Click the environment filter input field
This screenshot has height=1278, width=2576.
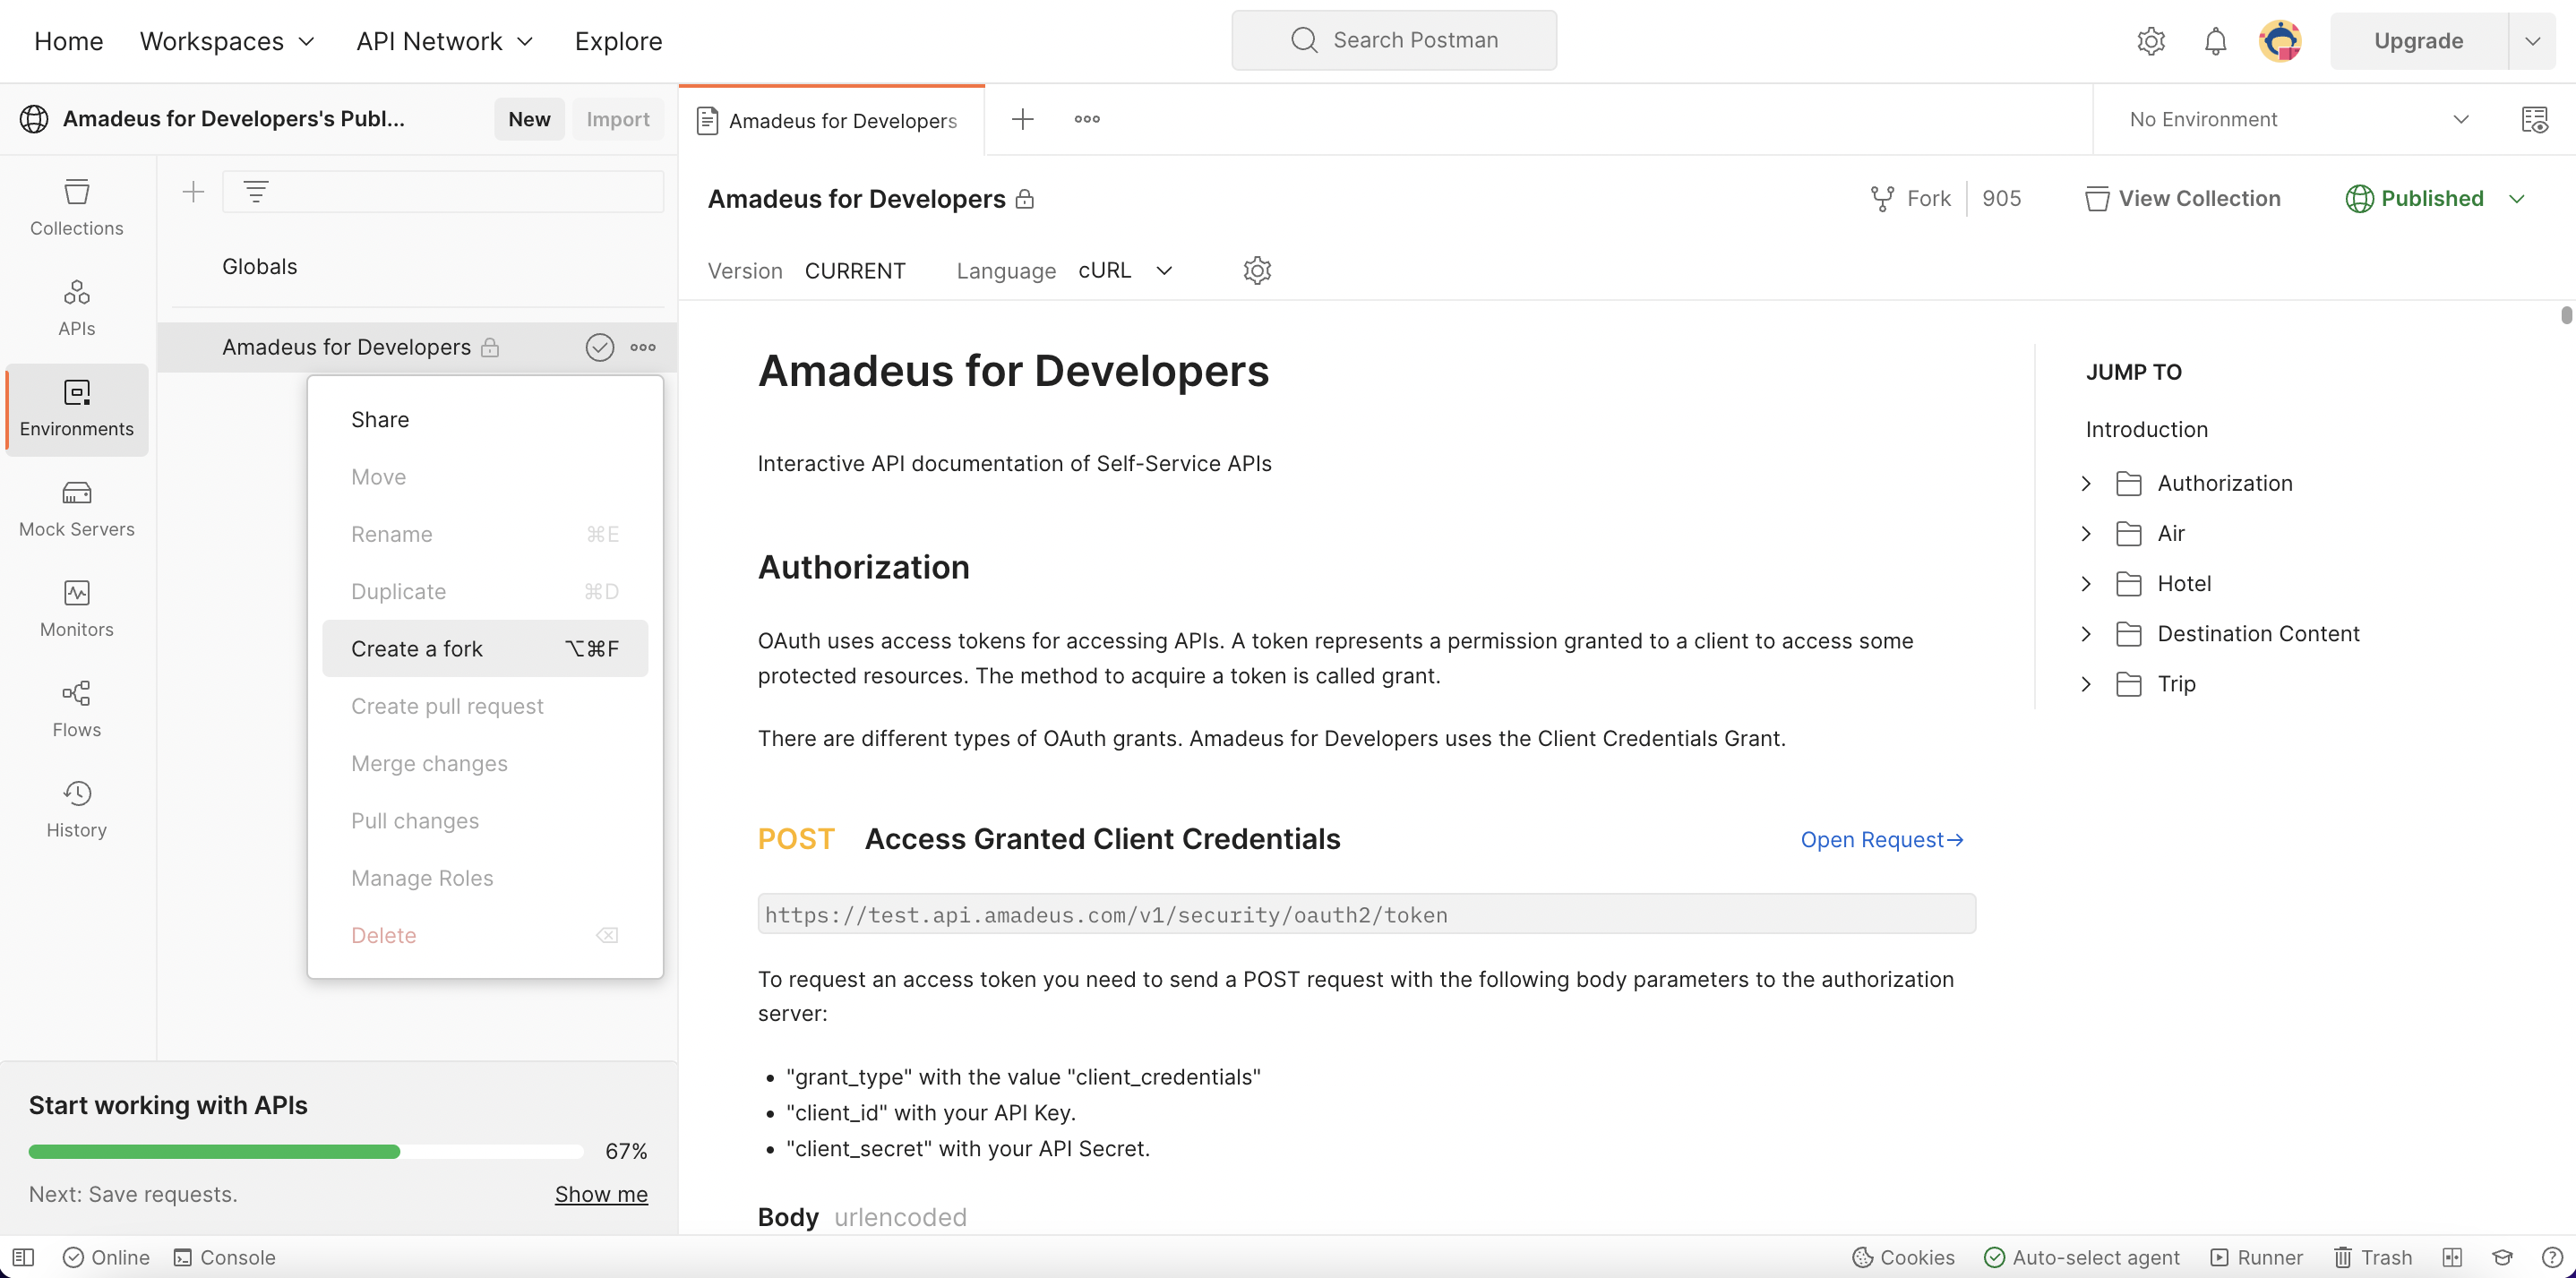(x=443, y=191)
